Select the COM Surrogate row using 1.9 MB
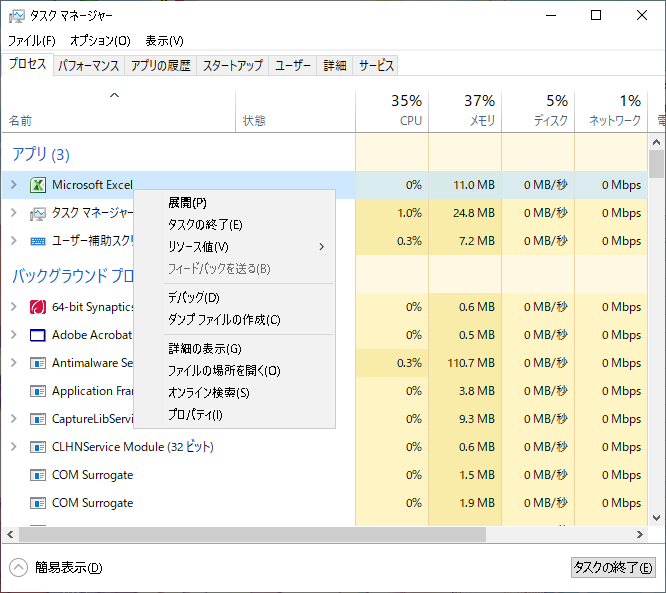Screen dimensions: 666x593 (x=325, y=503)
